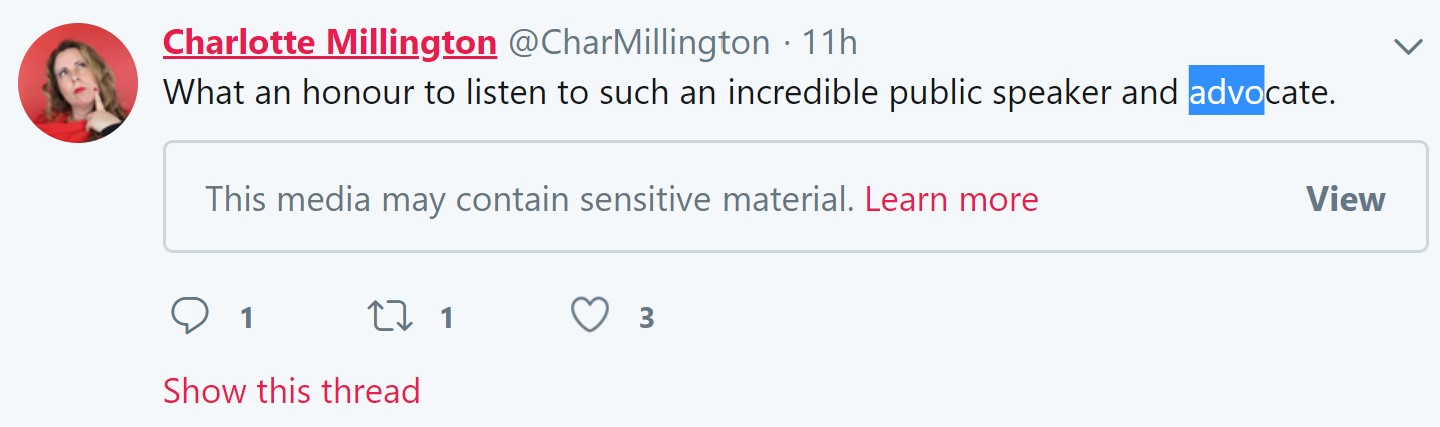1440x427 pixels.
Task: Retweet using the retweet arrows icon
Action: (x=389, y=317)
